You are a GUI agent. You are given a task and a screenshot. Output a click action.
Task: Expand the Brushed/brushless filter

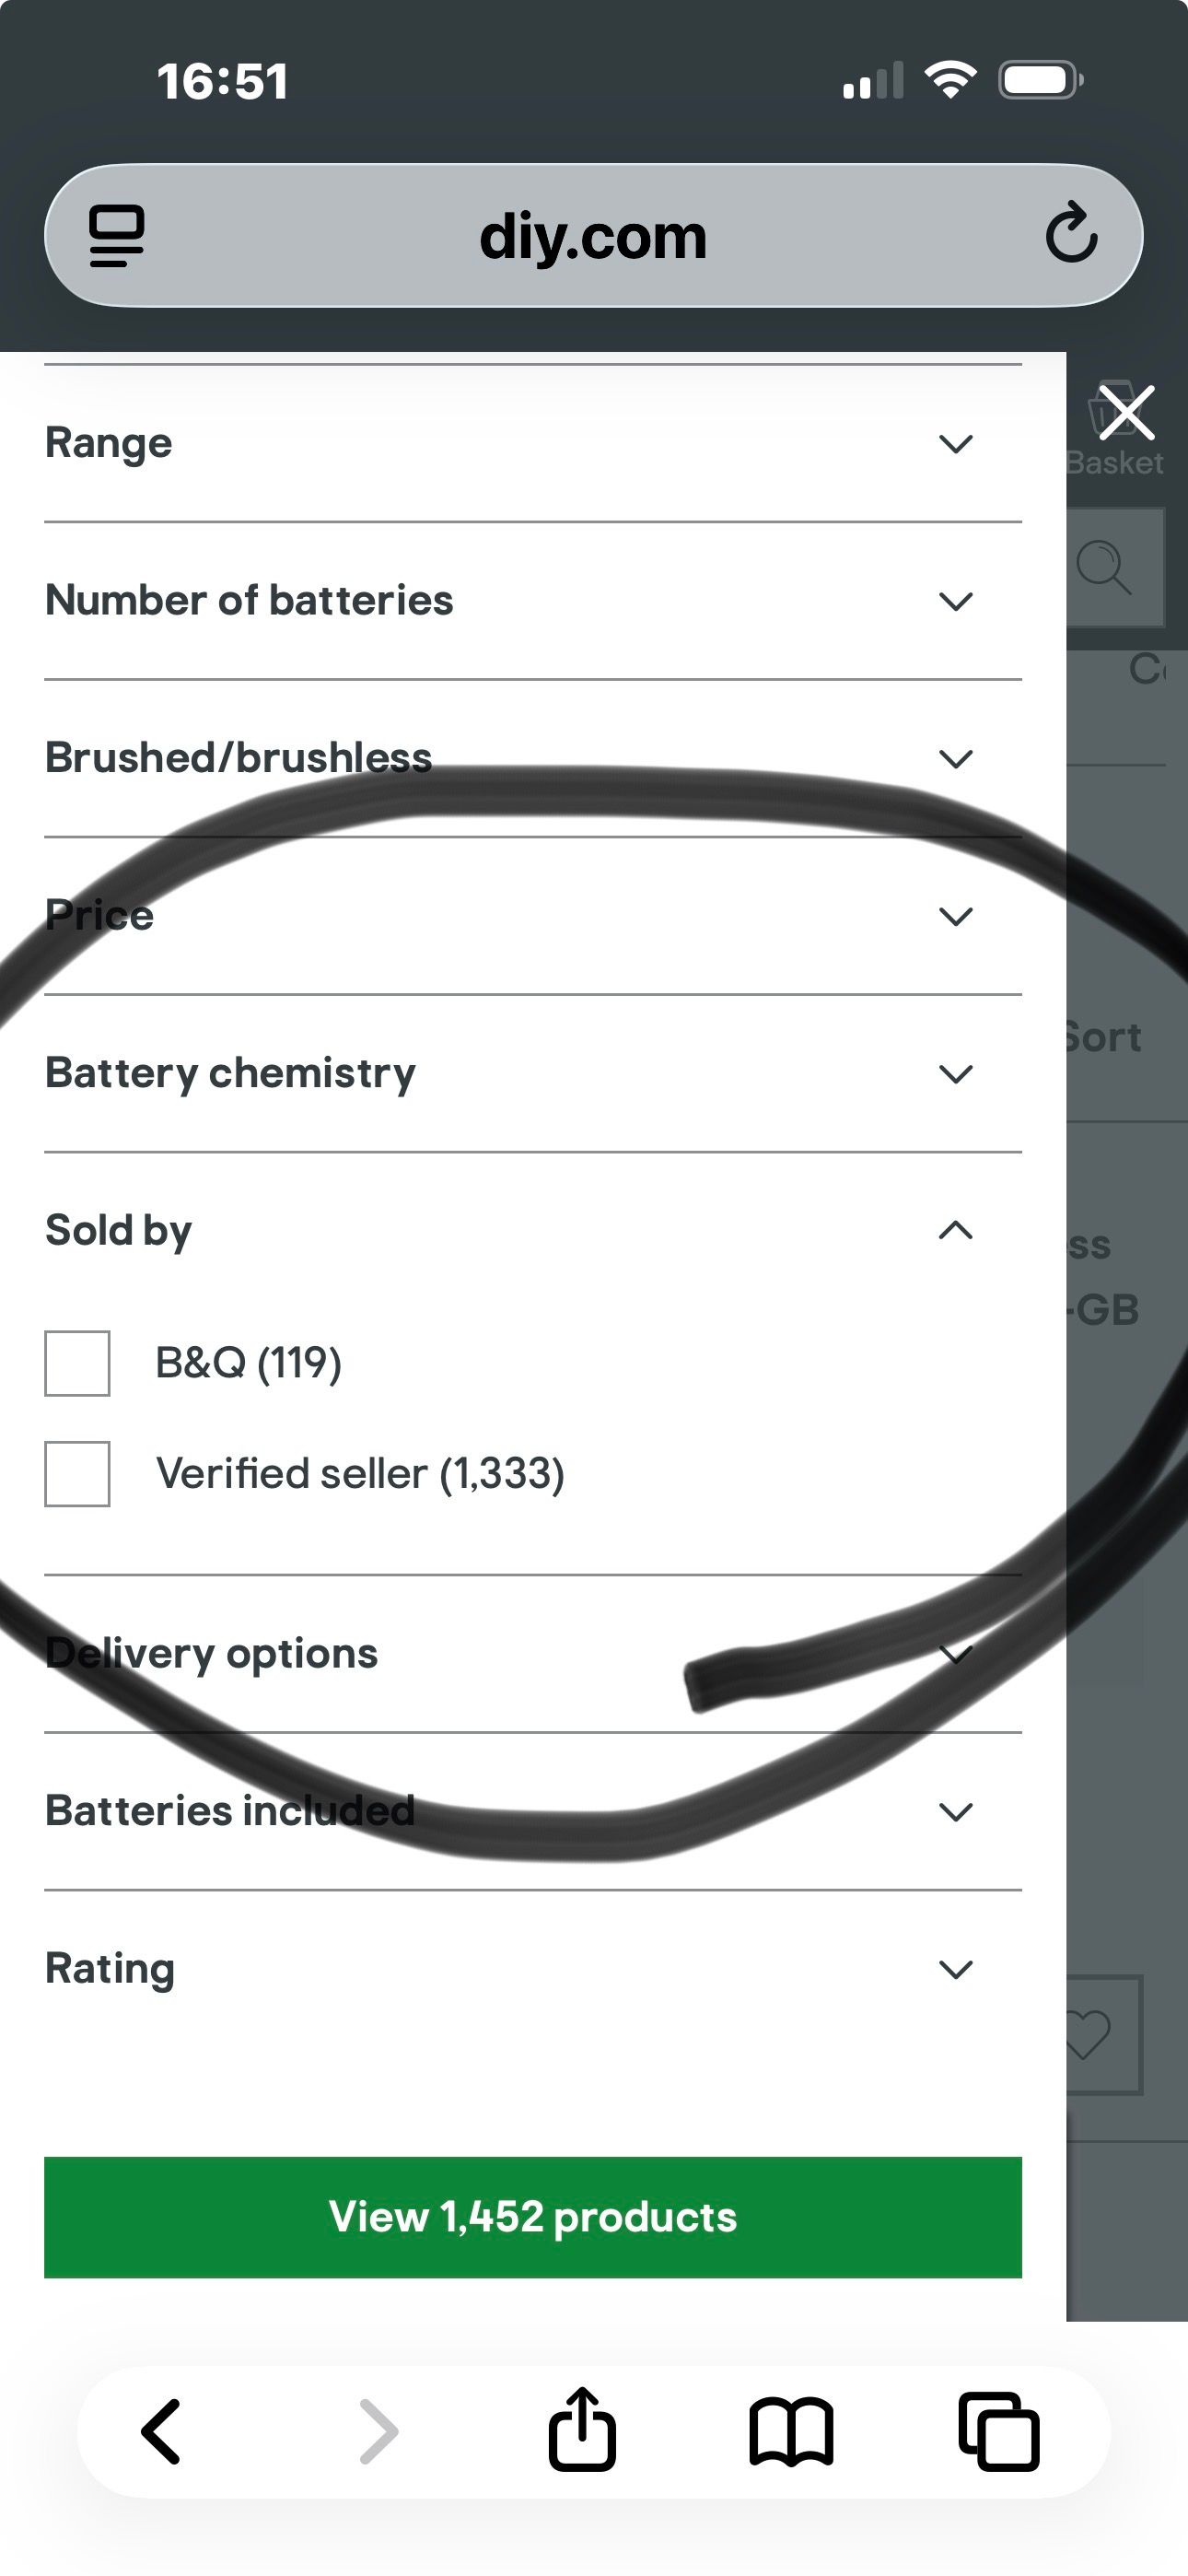956,758
